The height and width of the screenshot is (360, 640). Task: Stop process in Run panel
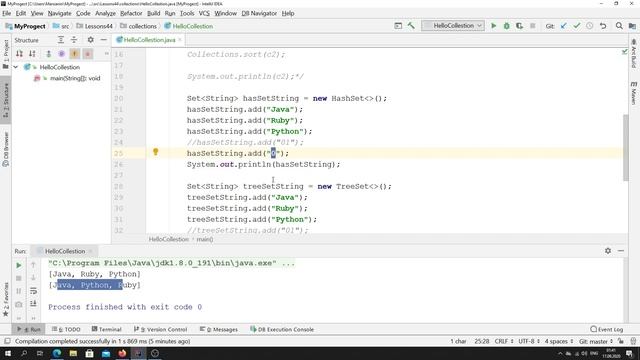(x=19, y=278)
